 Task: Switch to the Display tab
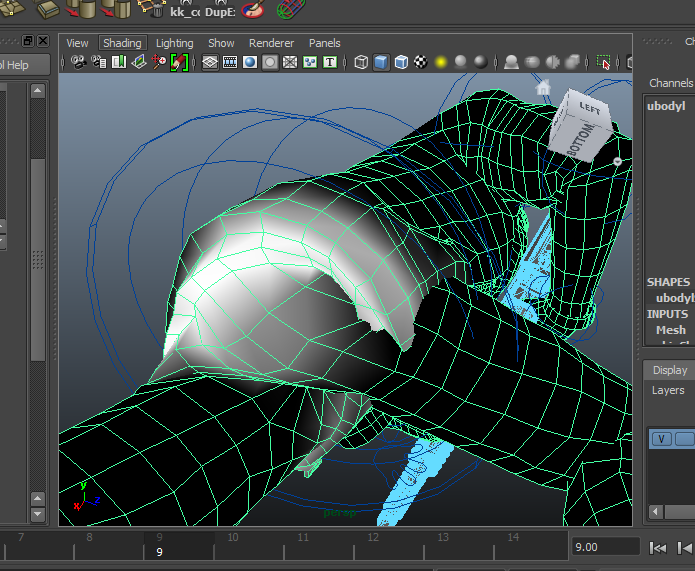click(669, 370)
